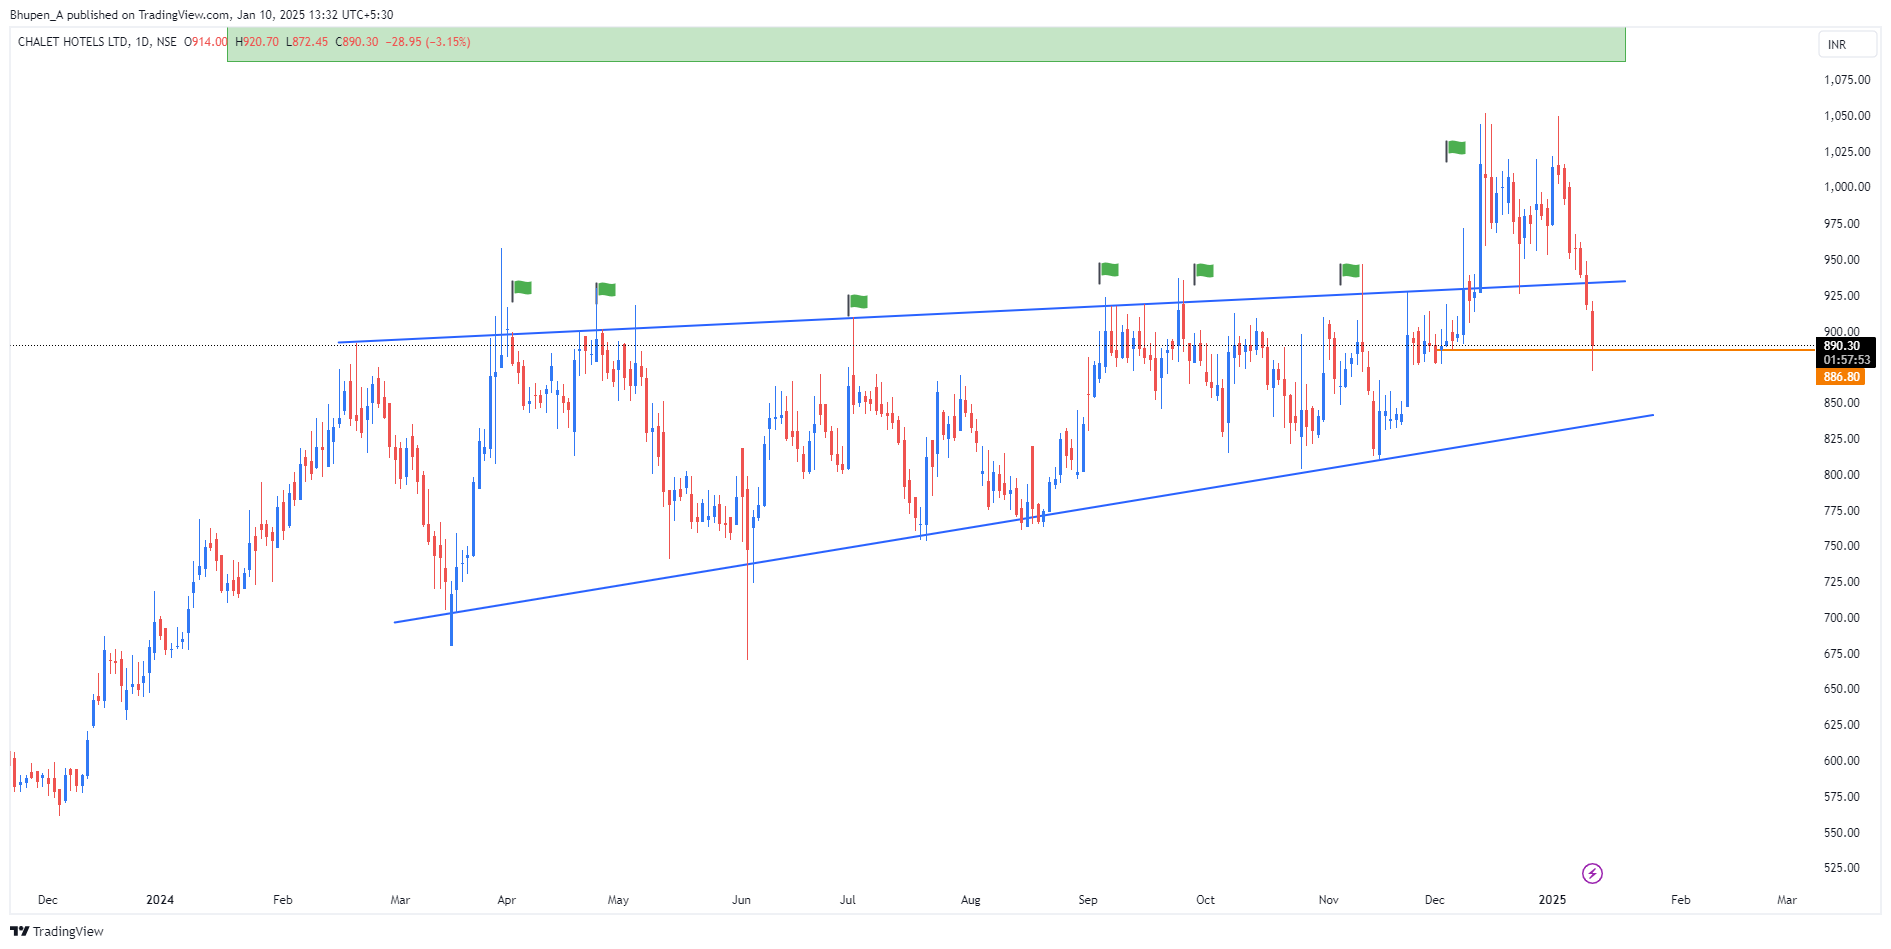Click the orange 886.80 price label
The image size is (1891, 949).
[1841, 377]
